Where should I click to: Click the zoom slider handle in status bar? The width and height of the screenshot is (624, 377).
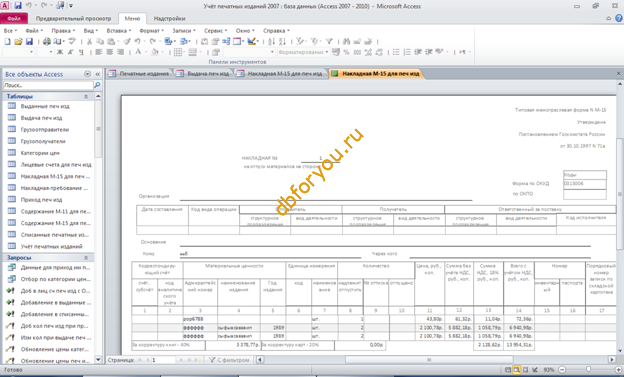click(x=588, y=370)
